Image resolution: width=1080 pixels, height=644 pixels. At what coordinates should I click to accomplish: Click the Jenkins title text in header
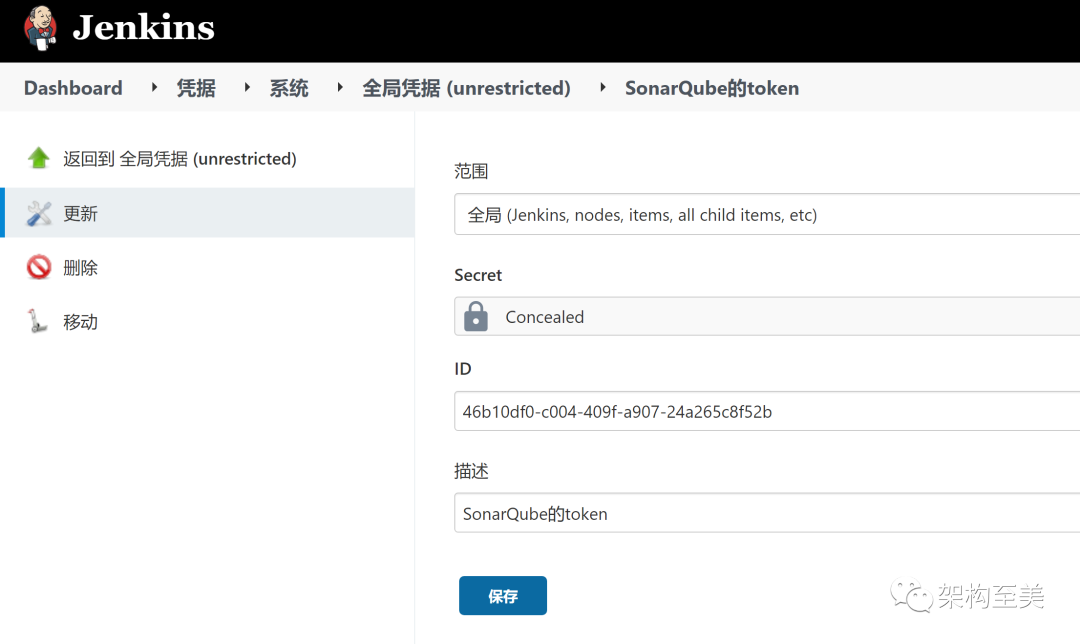pyautogui.click(x=143, y=28)
